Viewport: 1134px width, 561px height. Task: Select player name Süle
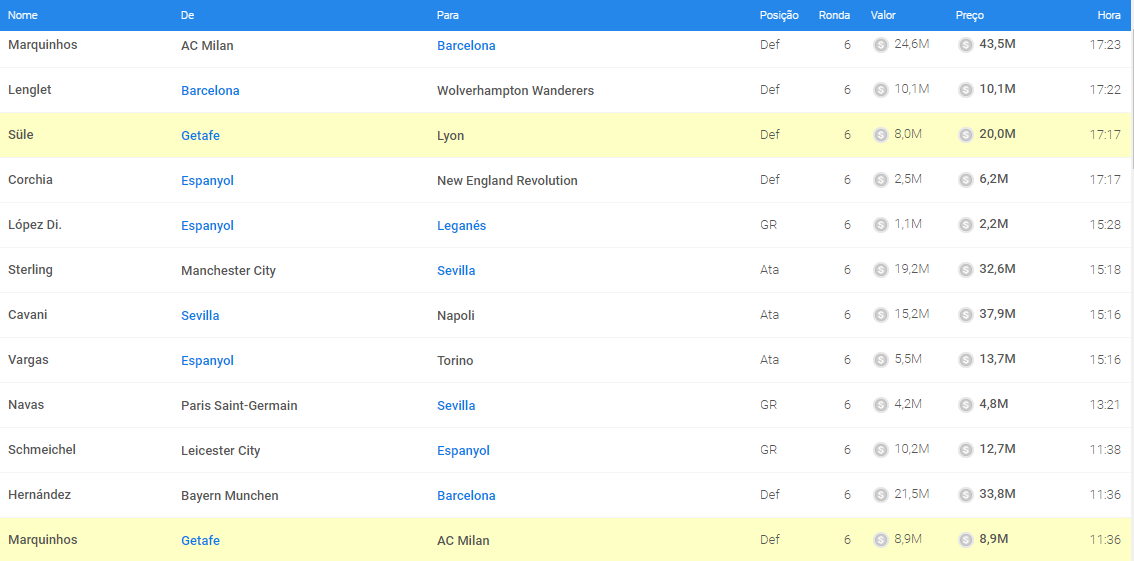pyautogui.click(x=20, y=134)
